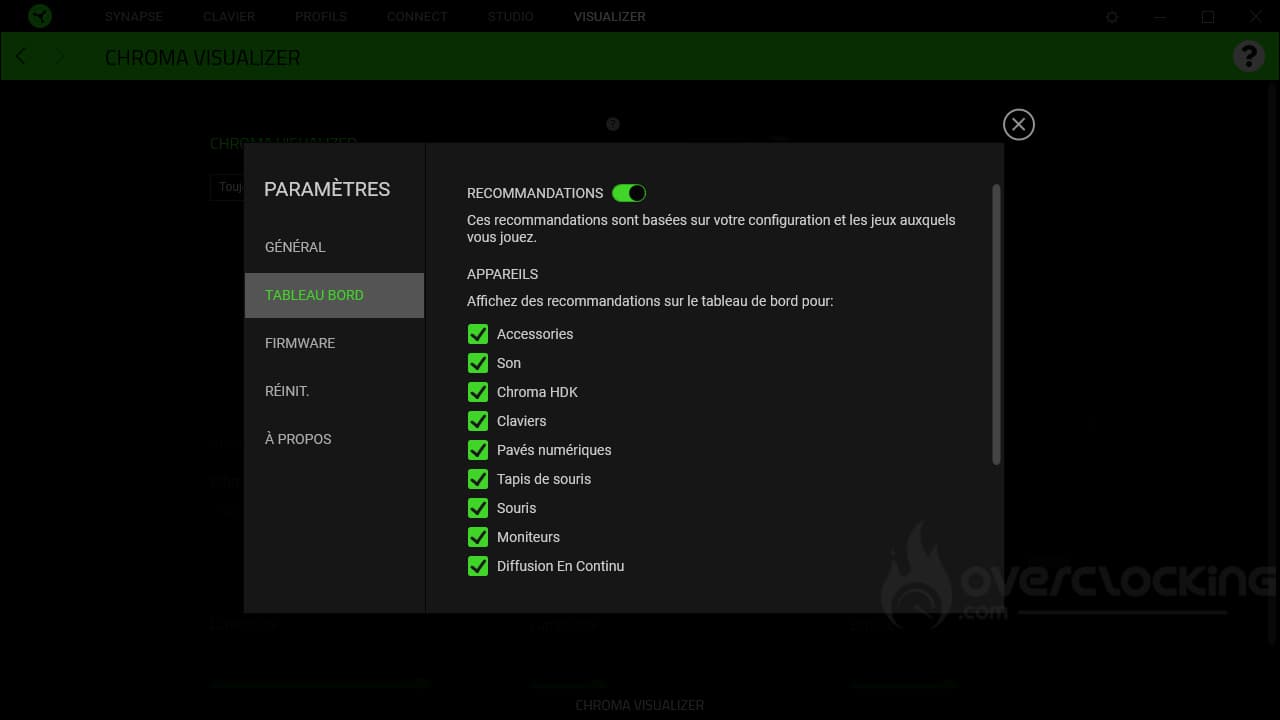Image resolution: width=1280 pixels, height=720 pixels.
Task: Switch to the Studio tab
Action: tap(510, 17)
